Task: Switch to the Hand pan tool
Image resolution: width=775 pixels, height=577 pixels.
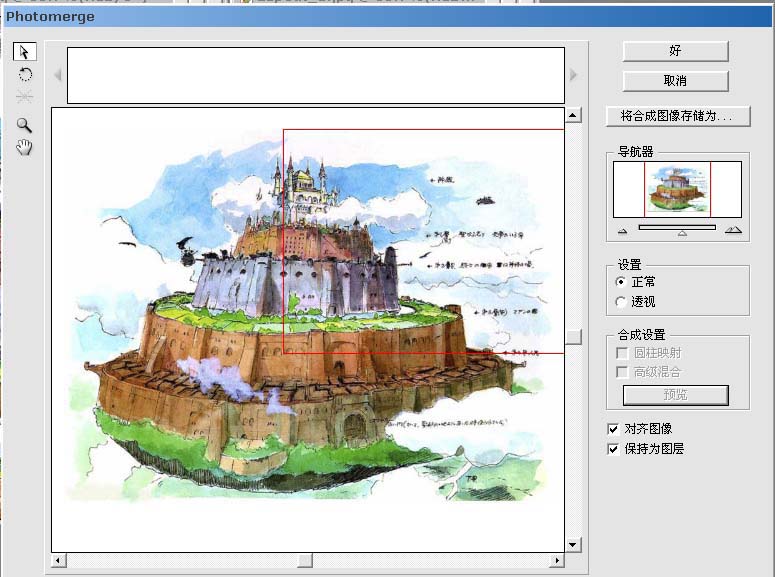Action: (24, 147)
